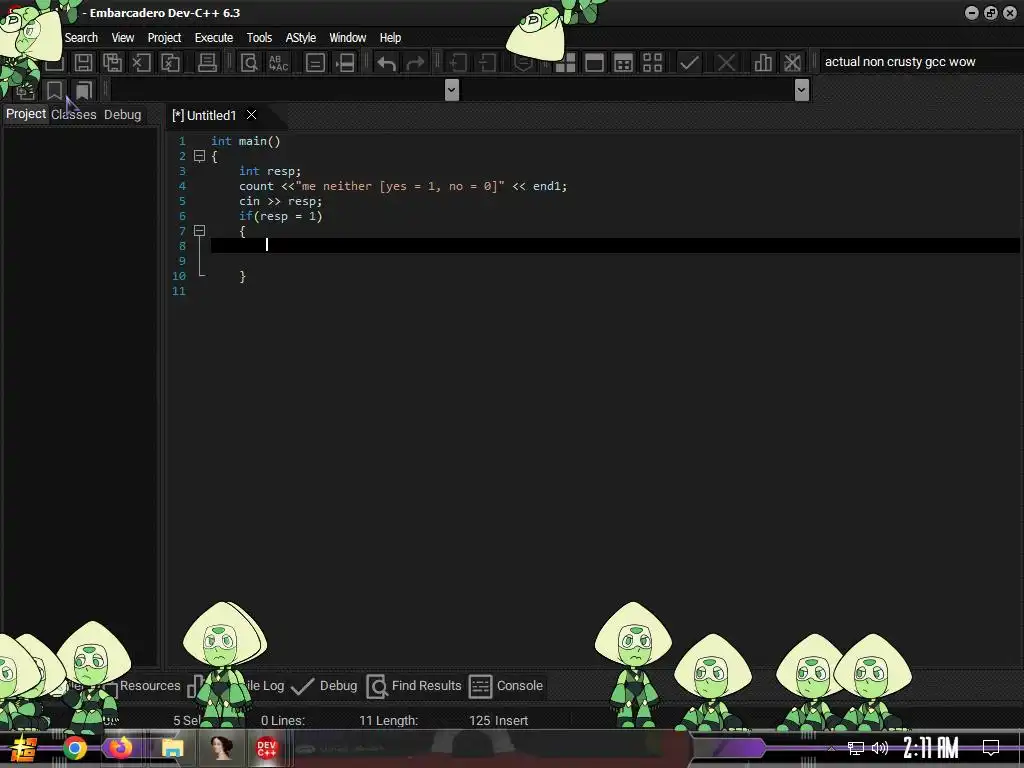Viewport: 1024px width, 768px height.
Task: Click the Indent toolbar icon
Action: 457,63
